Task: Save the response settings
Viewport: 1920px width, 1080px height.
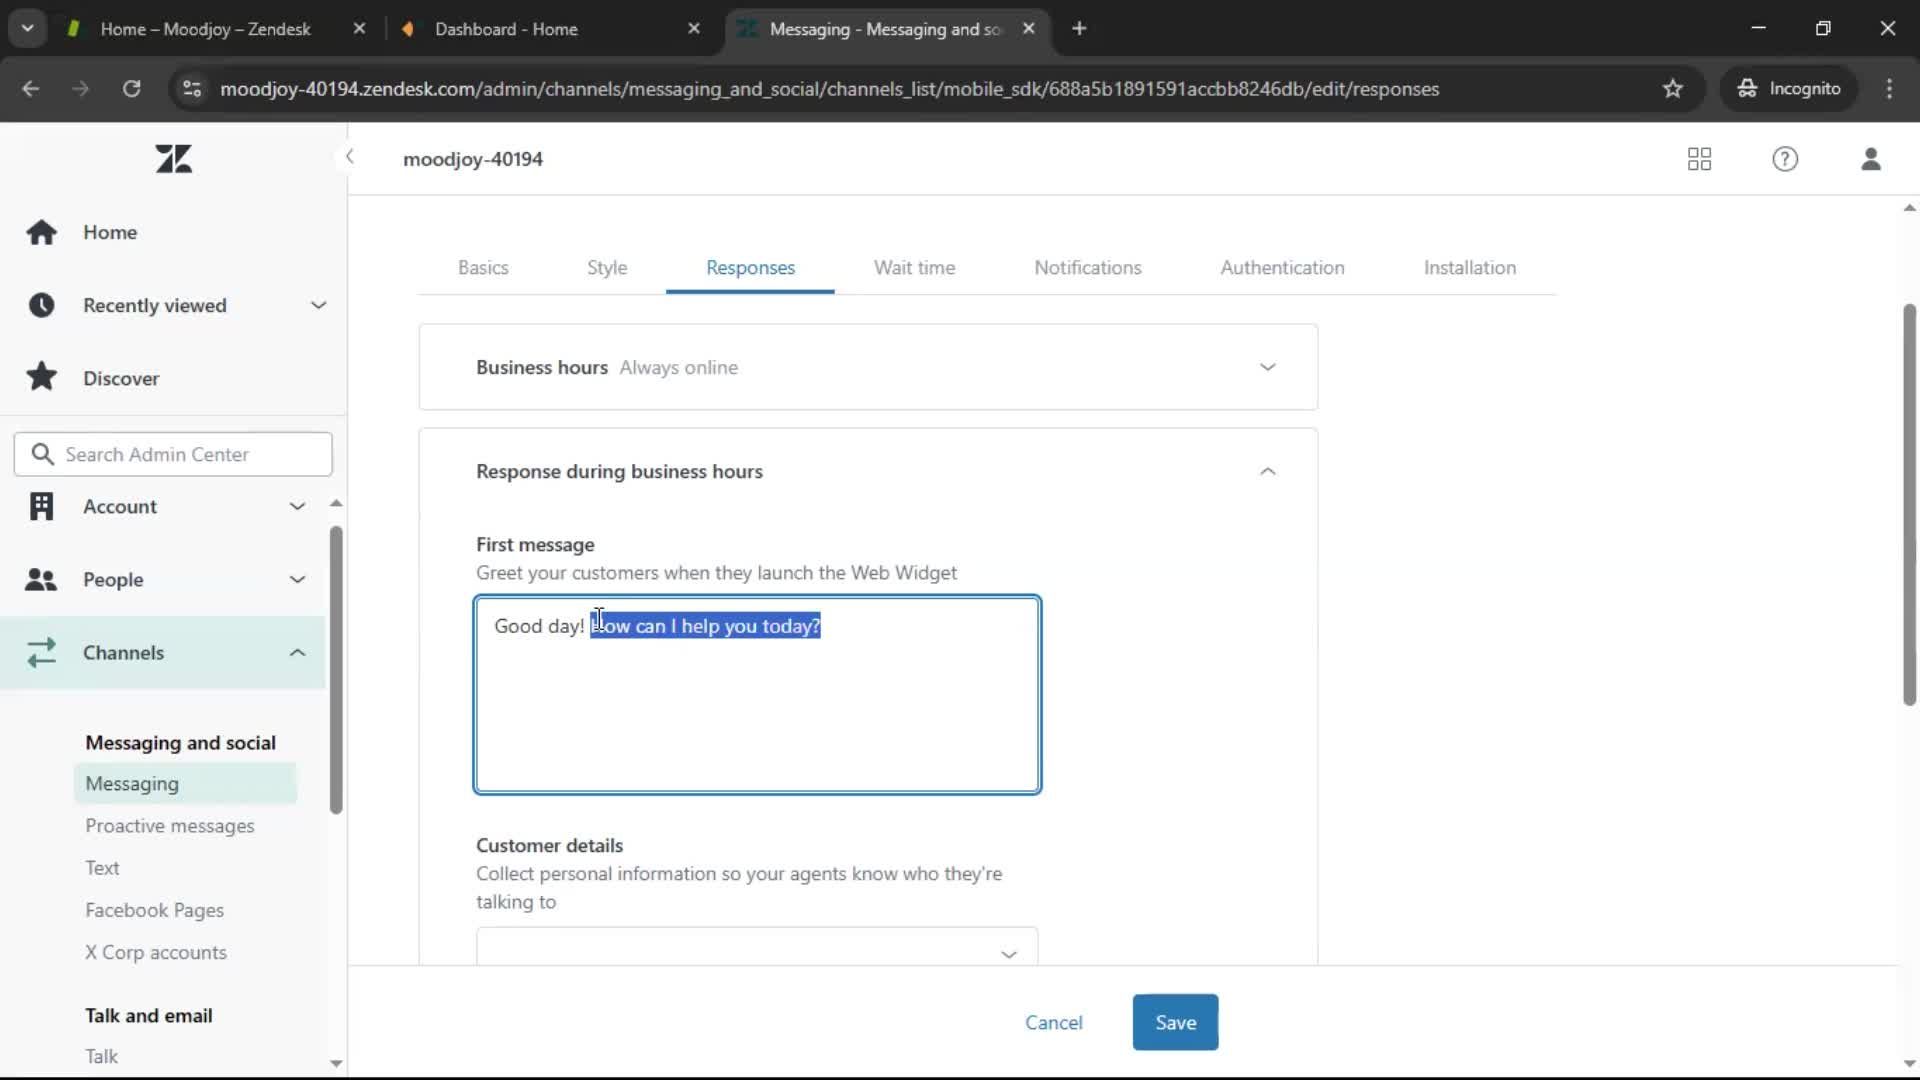Action: coord(1175,1022)
